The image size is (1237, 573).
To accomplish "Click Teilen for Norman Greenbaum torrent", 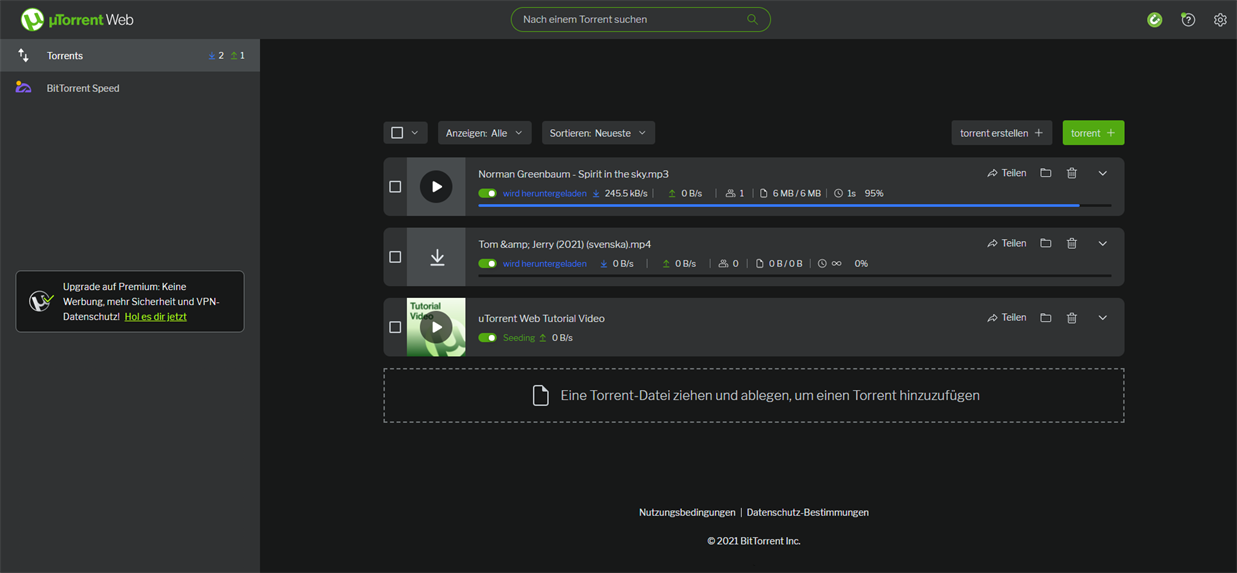I will click(x=1007, y=173).
